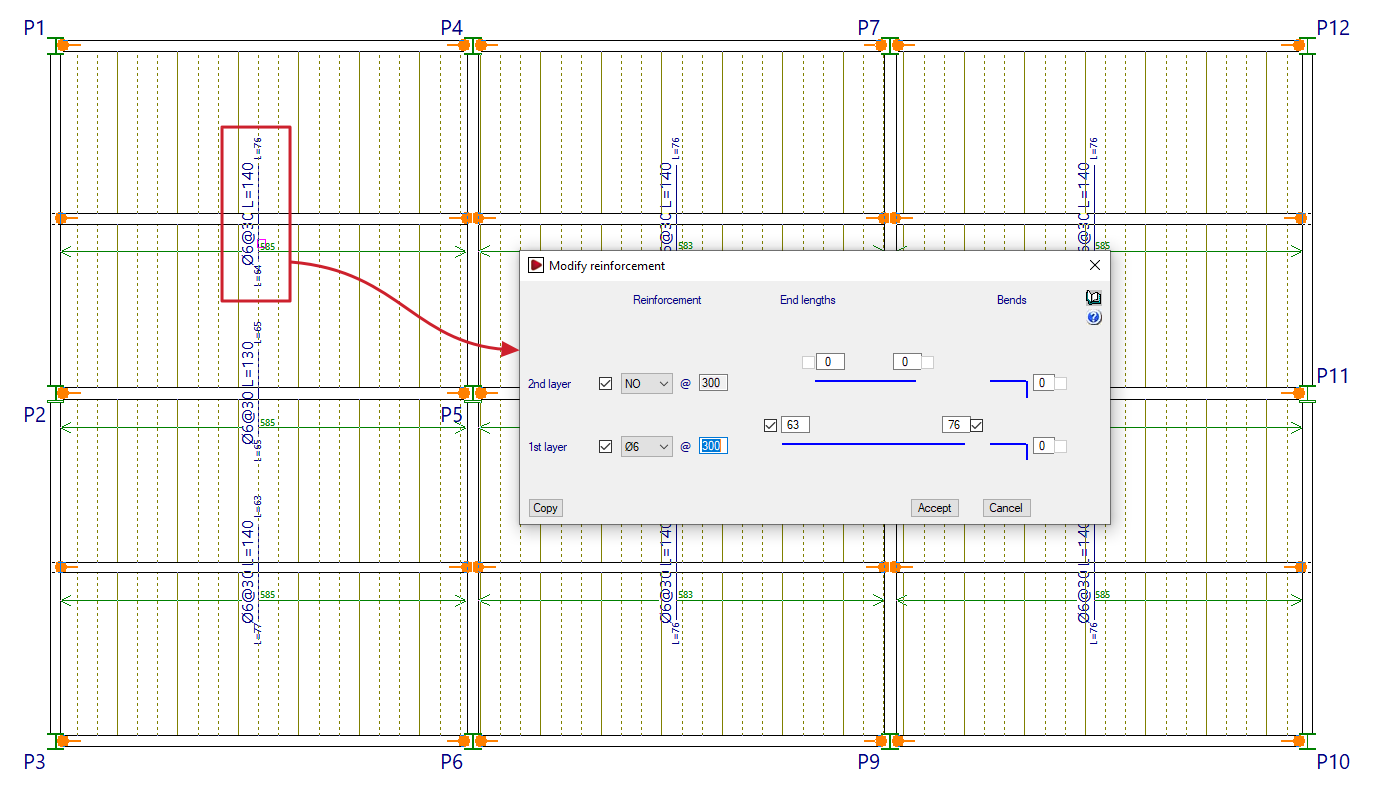Image resolution: width=1374 pixels, height=796 pixels.
Task: Enable the 2nd layer right end length checkbox
Action: (x=928, y=362)
